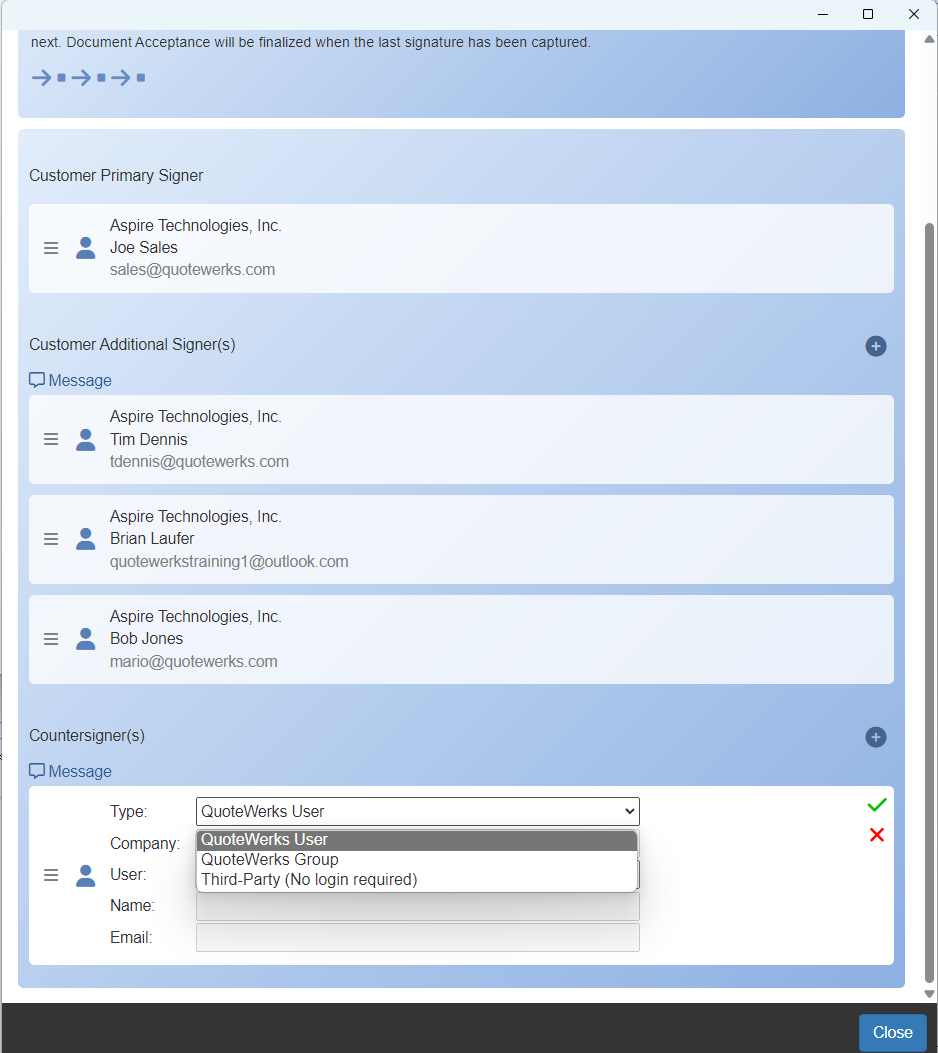Click scrollbar up arrow

[x=929, y=39]
